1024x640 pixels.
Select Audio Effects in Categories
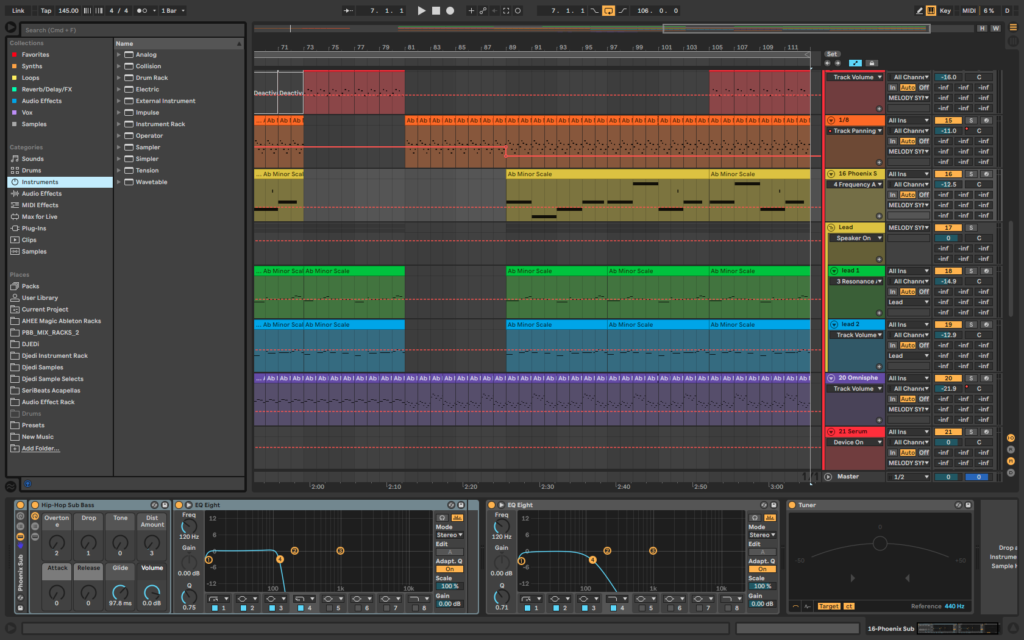click(41, 194)
